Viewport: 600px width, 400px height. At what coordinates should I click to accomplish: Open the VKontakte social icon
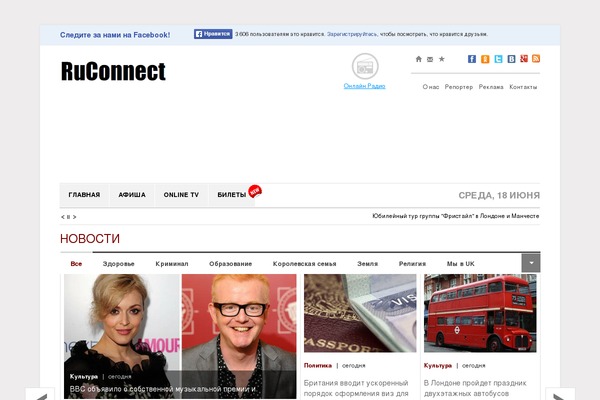click(511, 59)
